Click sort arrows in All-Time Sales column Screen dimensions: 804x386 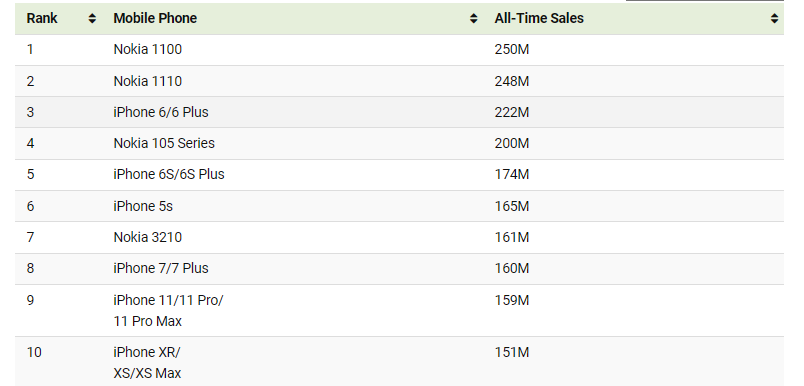point(774,18)
